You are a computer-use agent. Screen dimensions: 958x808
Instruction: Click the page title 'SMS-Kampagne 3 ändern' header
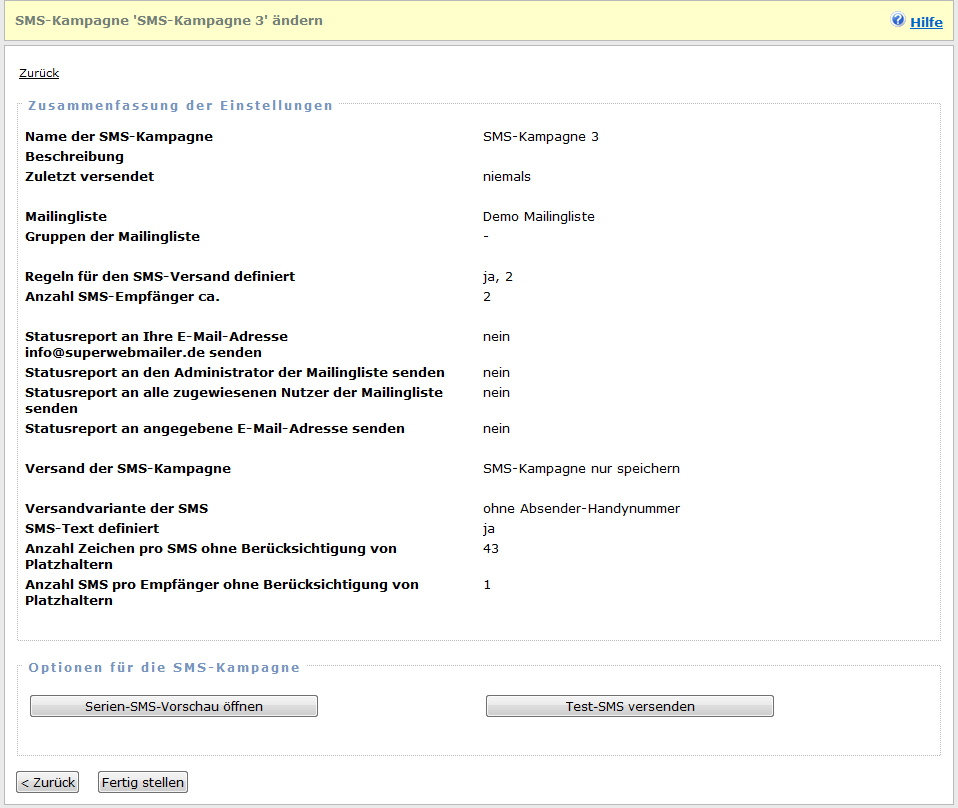(169, 20)
